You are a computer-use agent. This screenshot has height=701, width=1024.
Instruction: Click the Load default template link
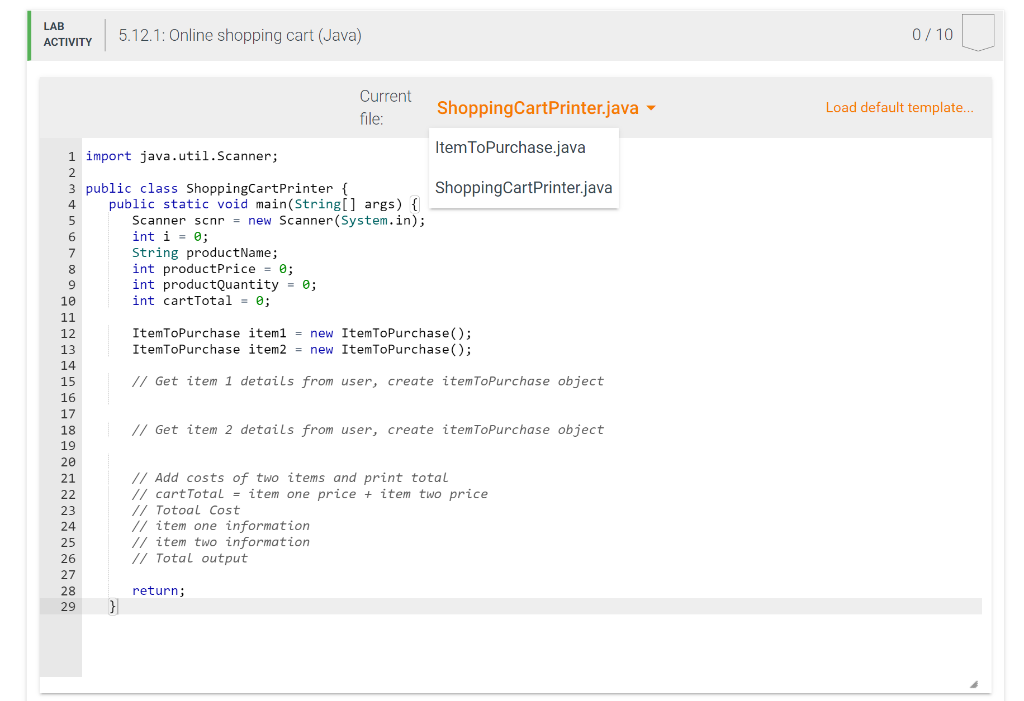[x=898, y=107]
